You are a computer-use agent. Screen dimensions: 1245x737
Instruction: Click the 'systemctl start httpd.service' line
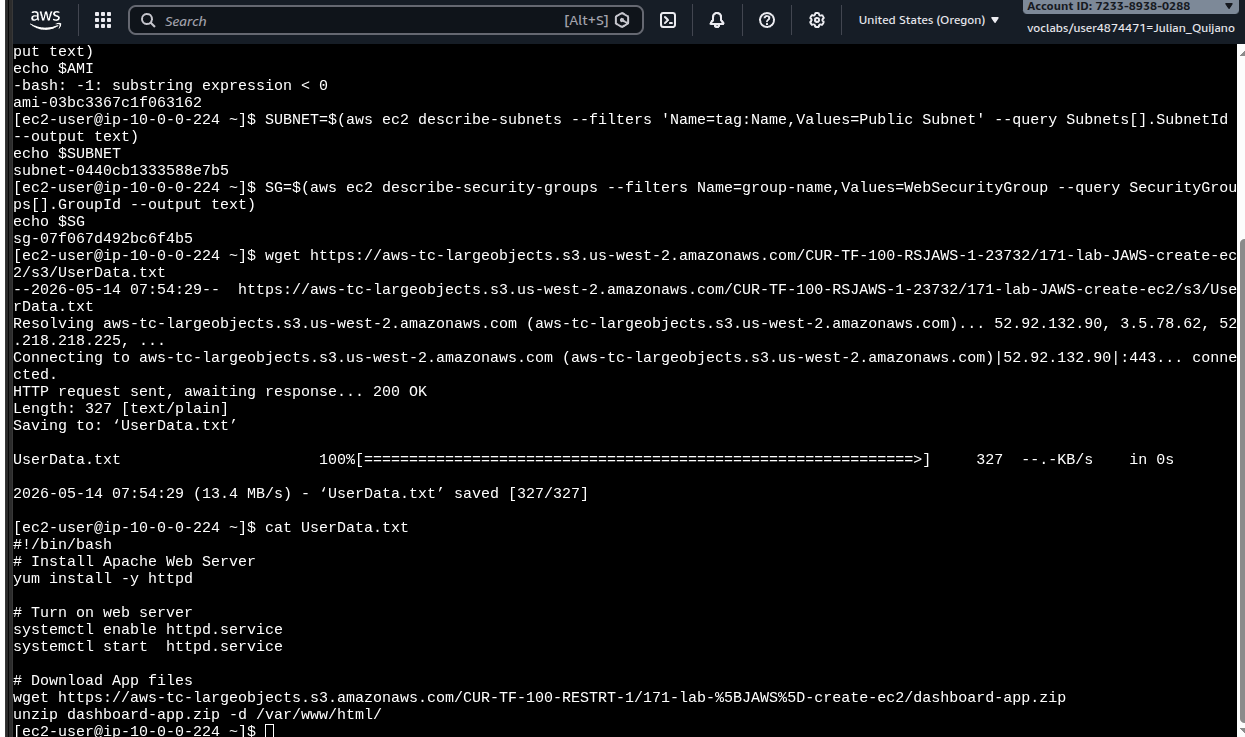click(148, 646)
